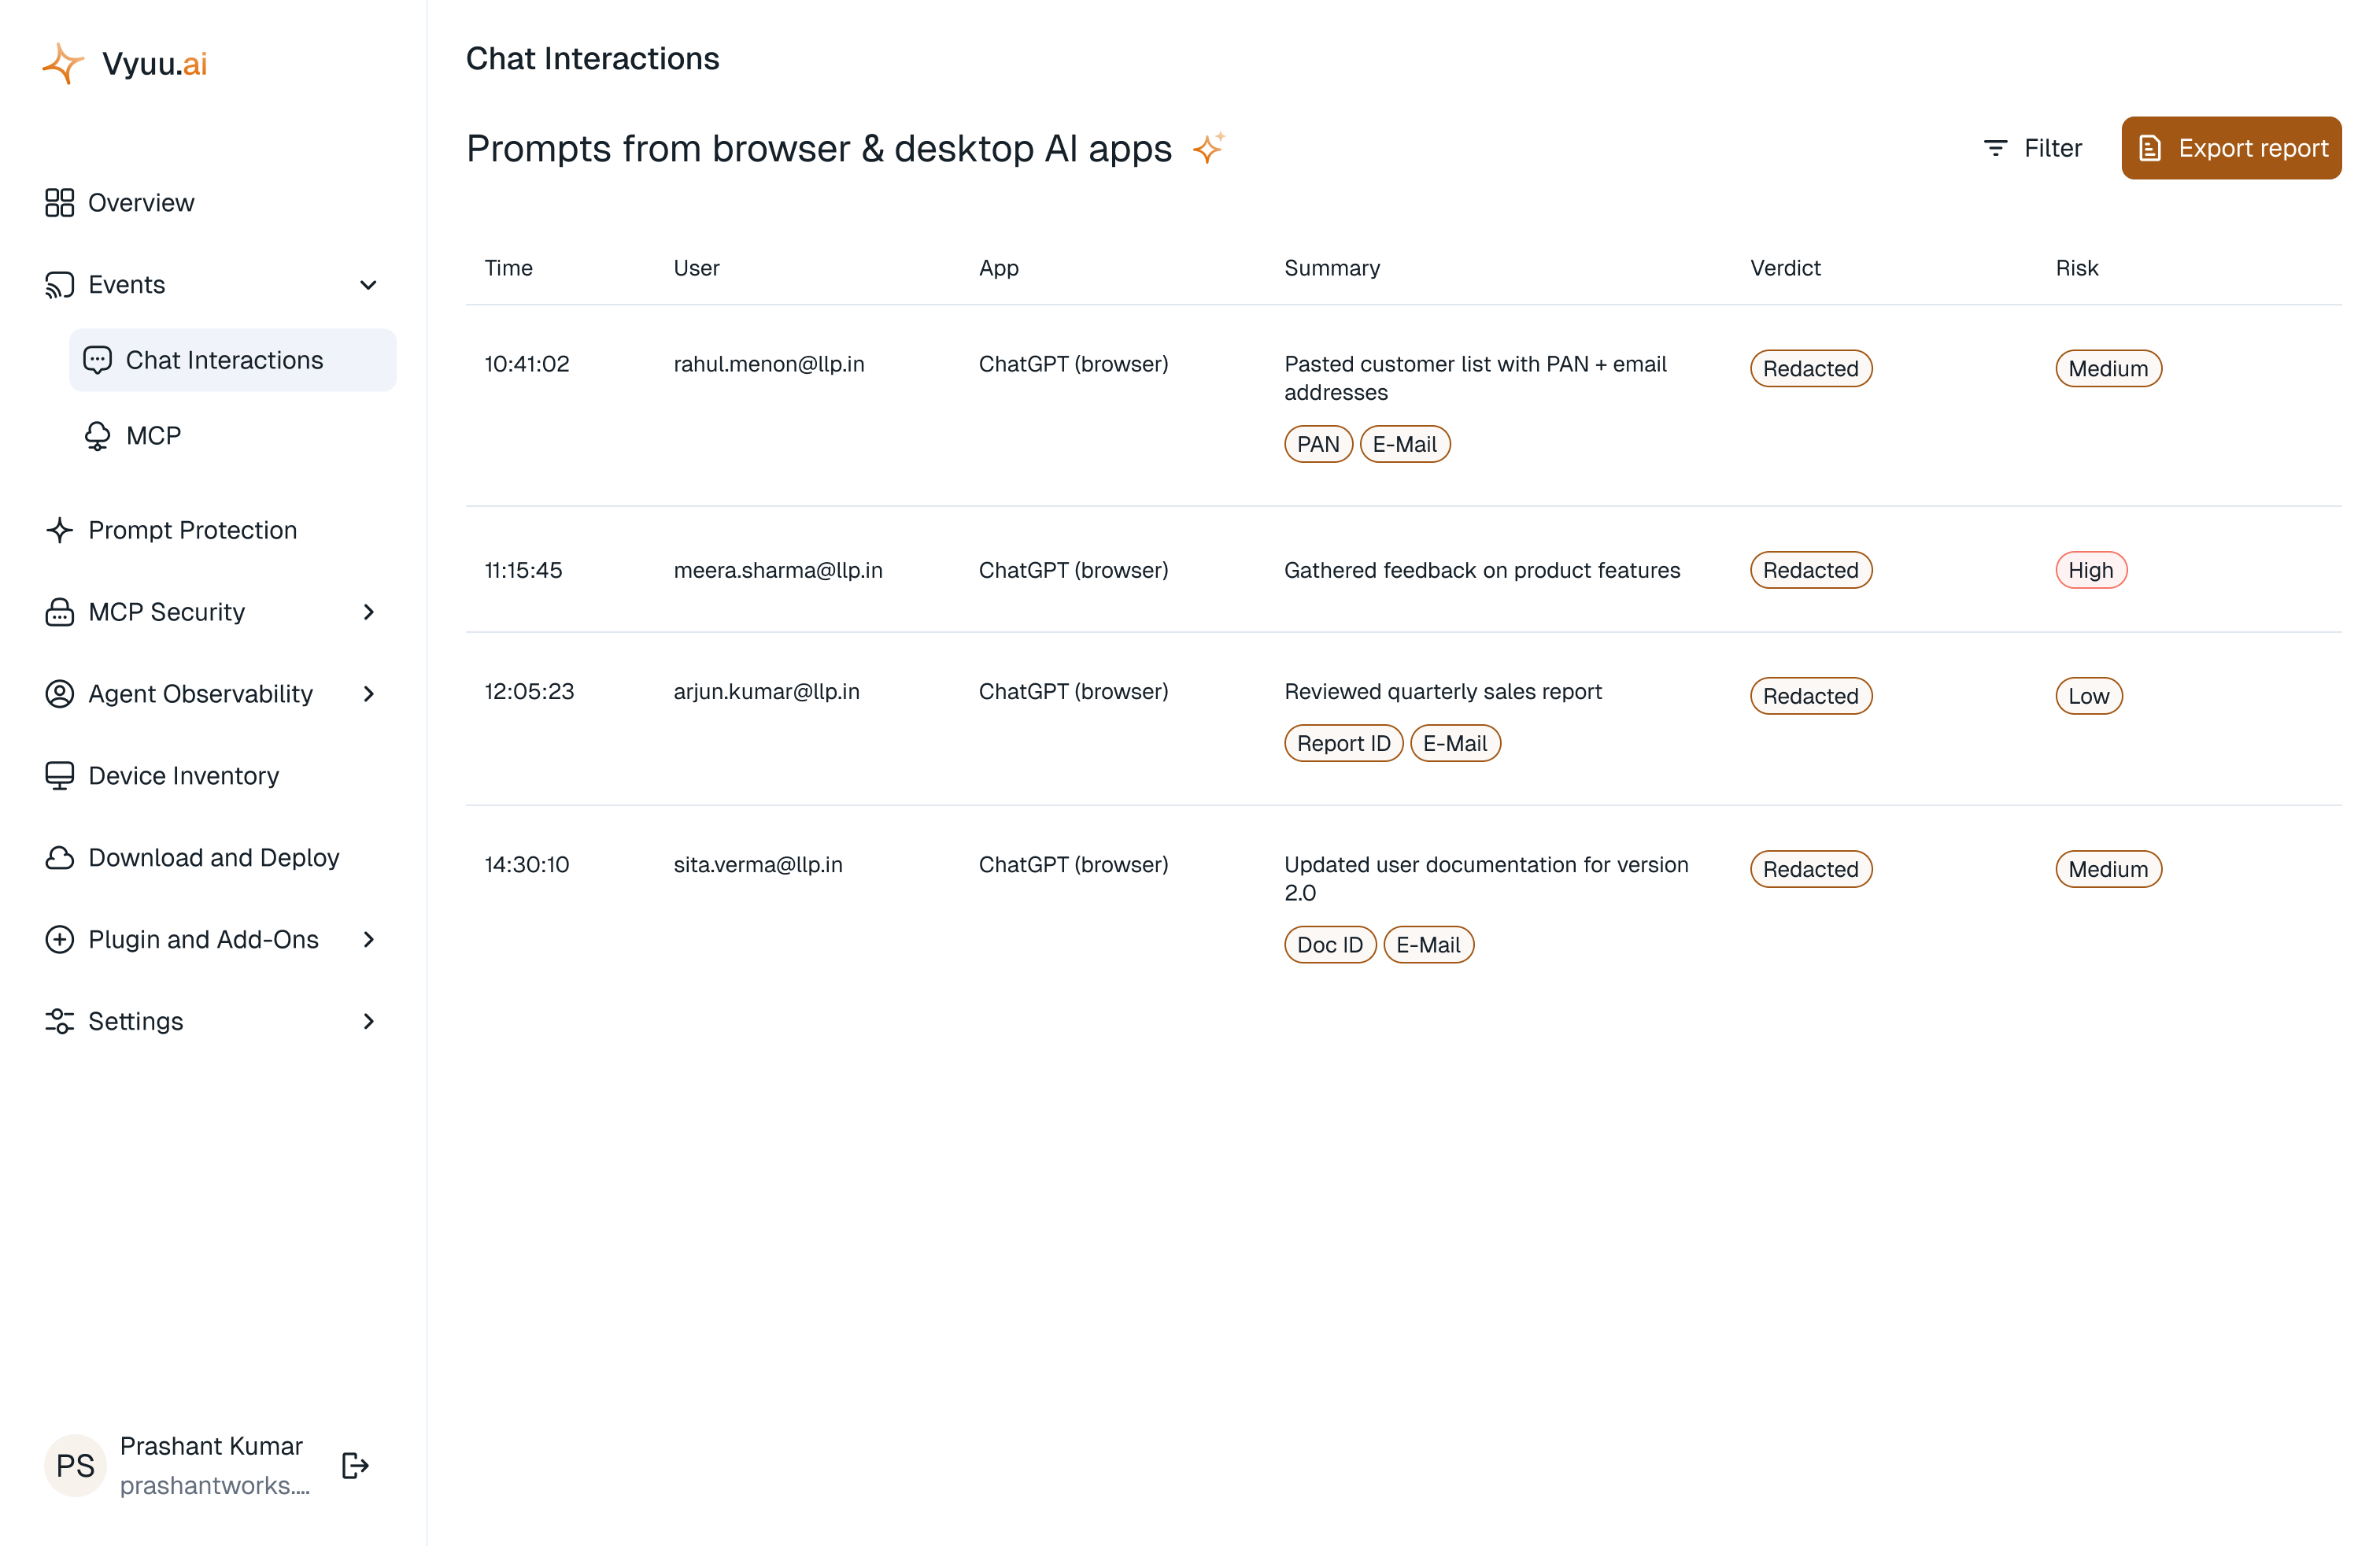Viewport: 2380px width, 1546px height.
Task: Open the Overview grid icon
Action: 59,202
